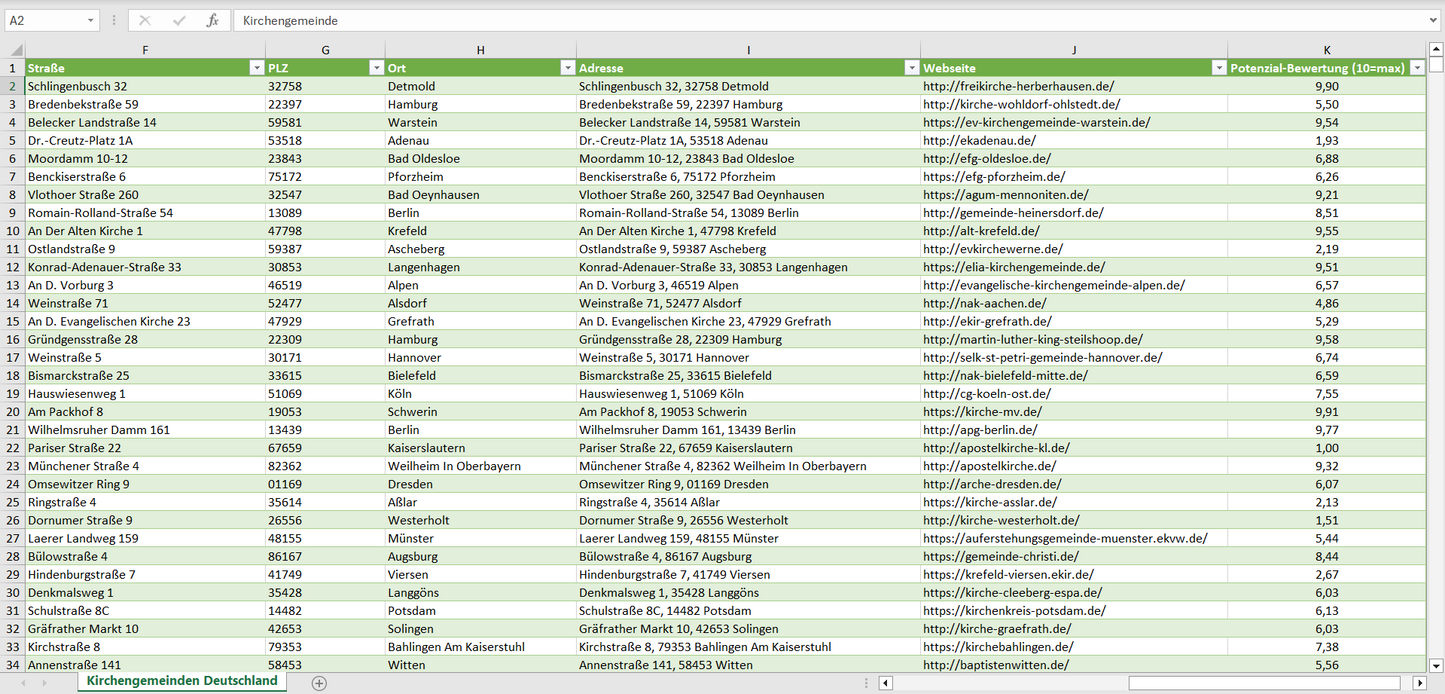Open the PLZ column filter dropdown
This screenshot has width=1445, height=694.
point(376,68)
